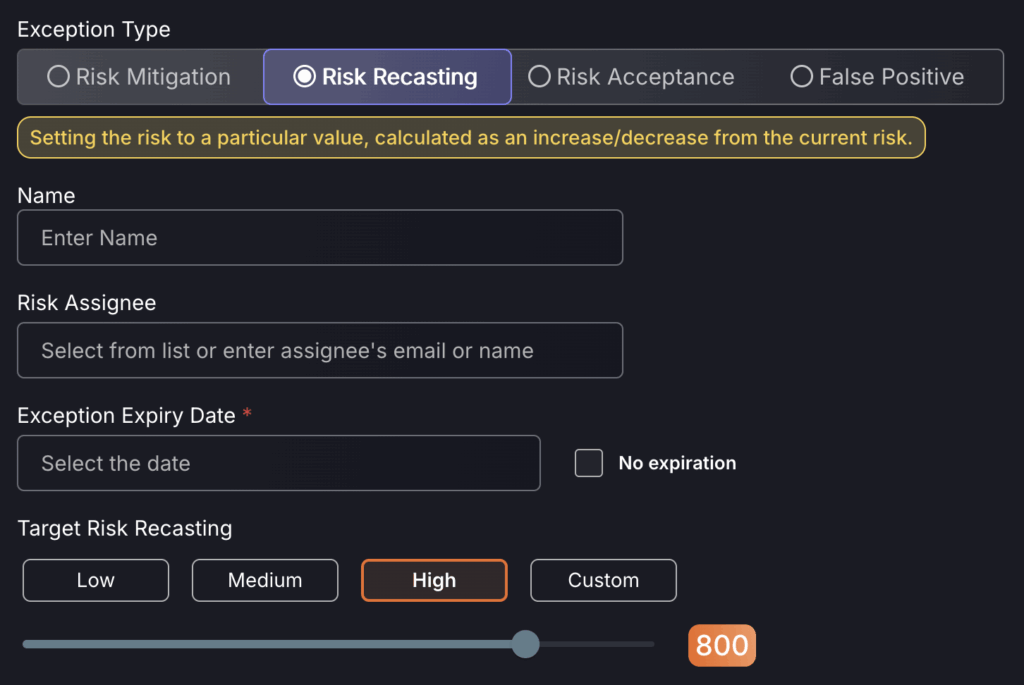Open the Select the date picker field

coord(279,463)
